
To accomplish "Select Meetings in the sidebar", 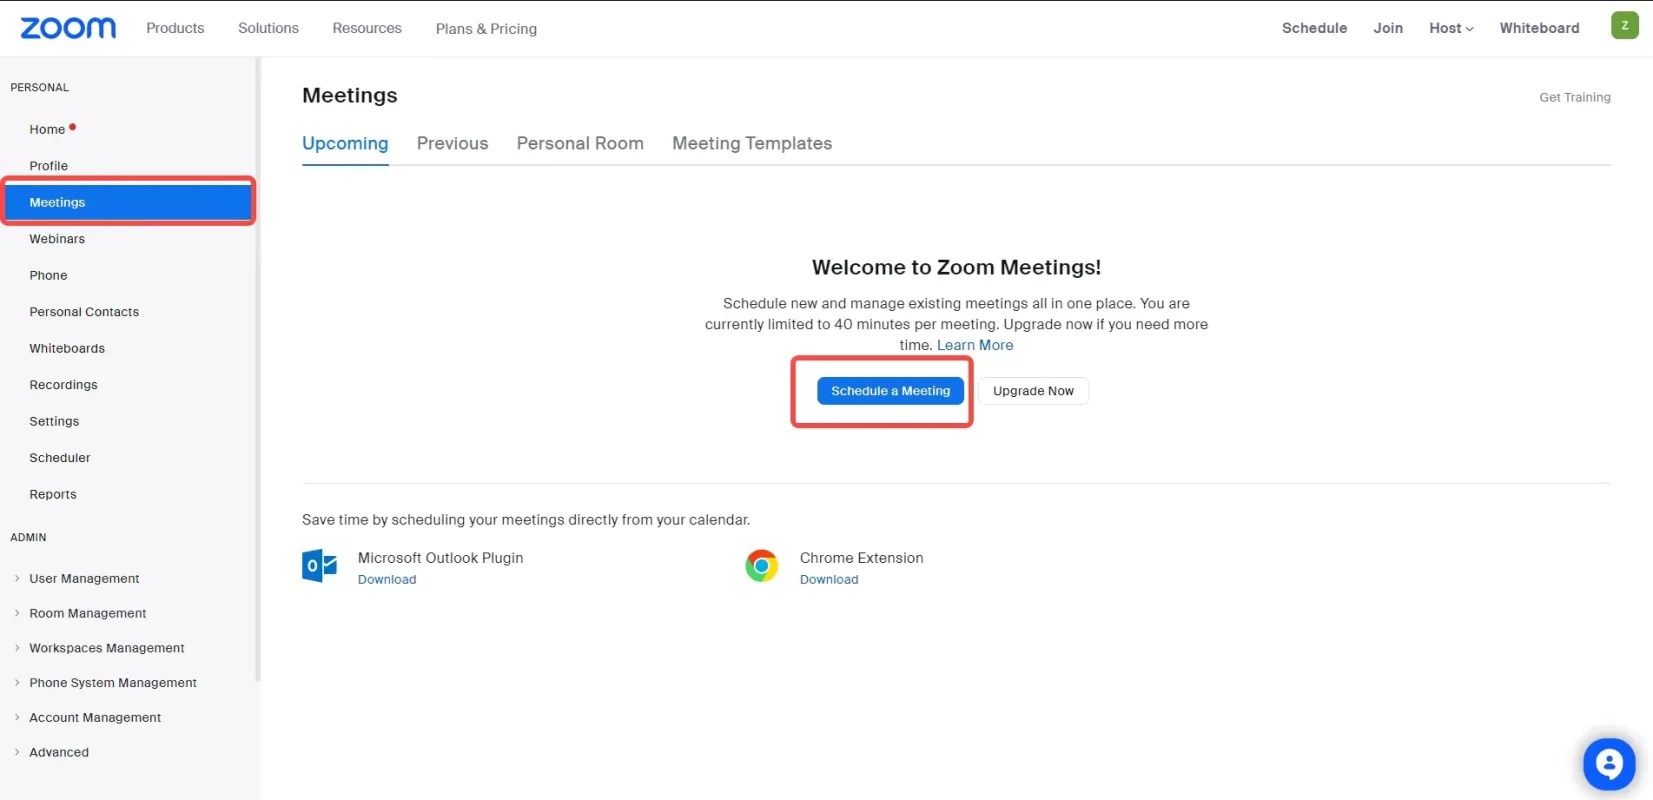I will (x=128, y=202).
